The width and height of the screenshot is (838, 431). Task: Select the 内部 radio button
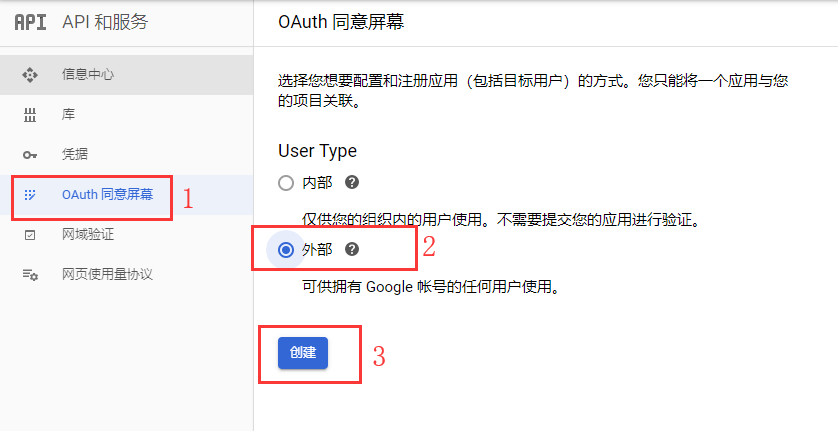(286, 183)
